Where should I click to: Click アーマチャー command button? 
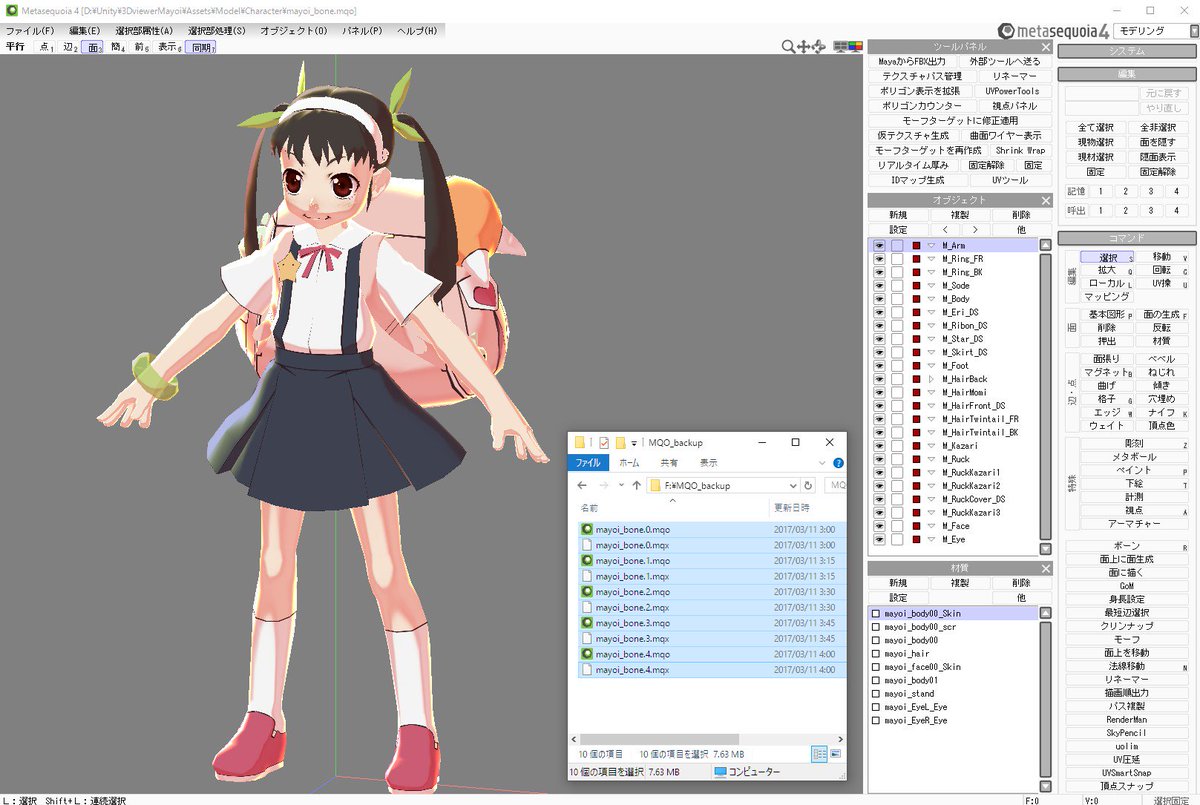(1134, 524)
